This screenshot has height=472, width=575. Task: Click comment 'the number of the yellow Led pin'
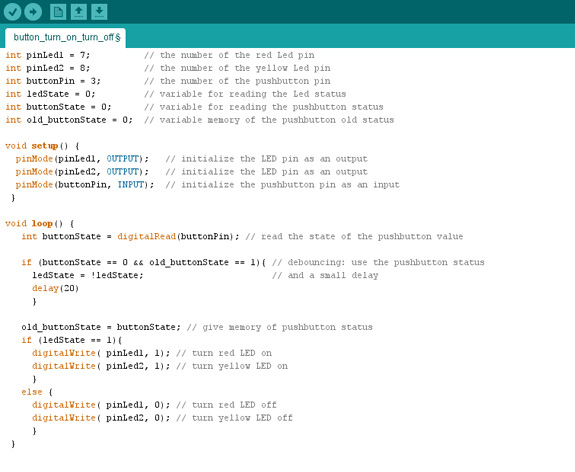[x=245, y=68]
